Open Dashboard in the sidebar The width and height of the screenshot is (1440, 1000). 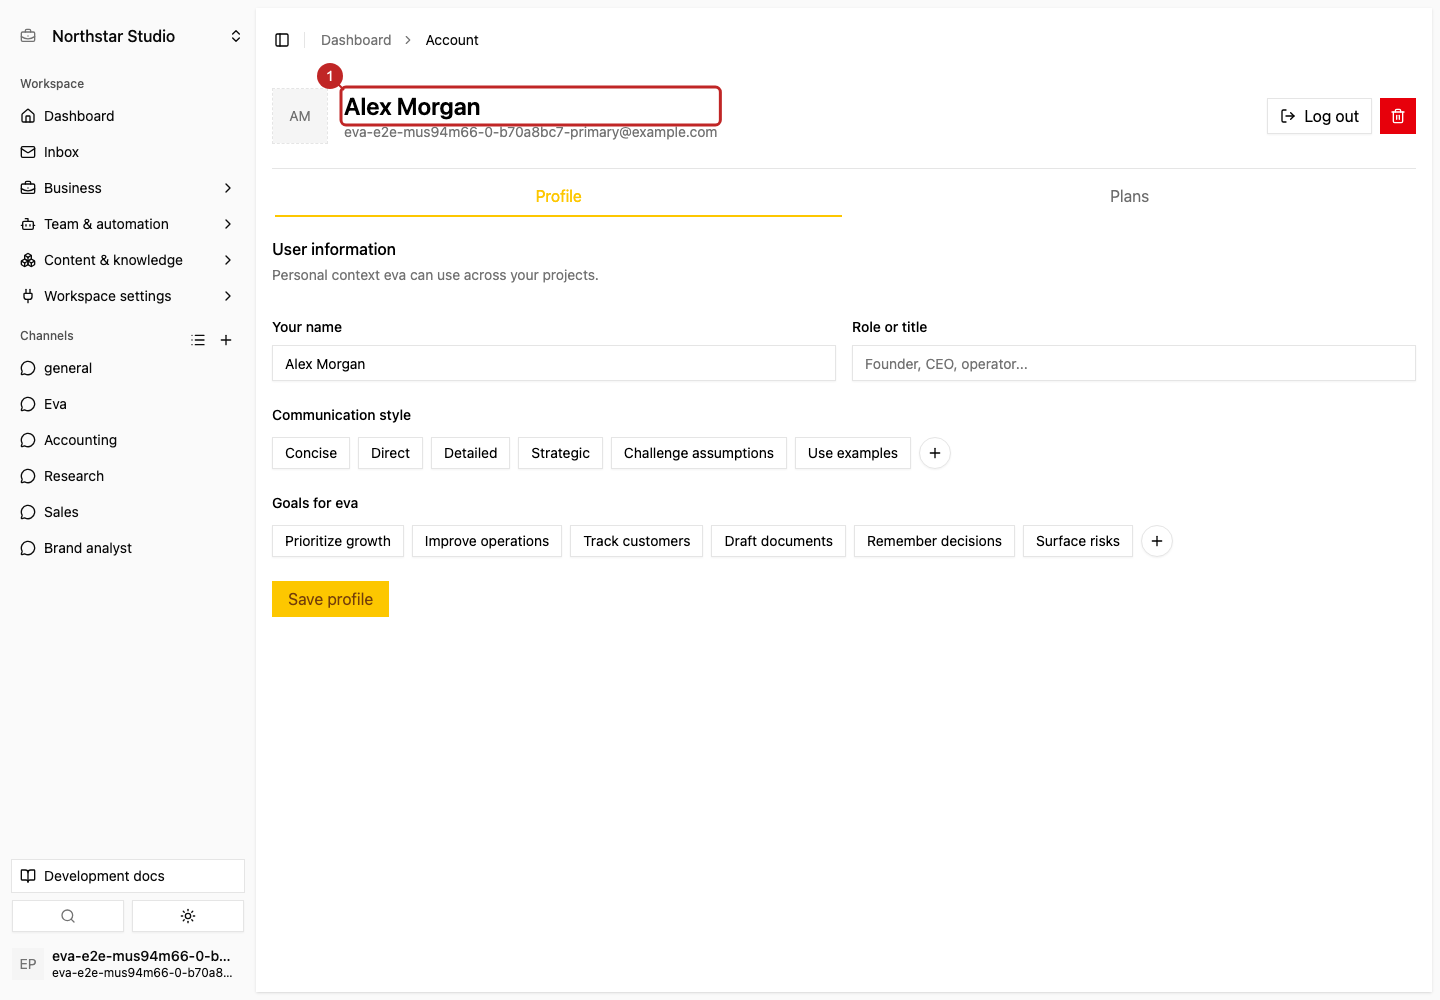point(128,116)
